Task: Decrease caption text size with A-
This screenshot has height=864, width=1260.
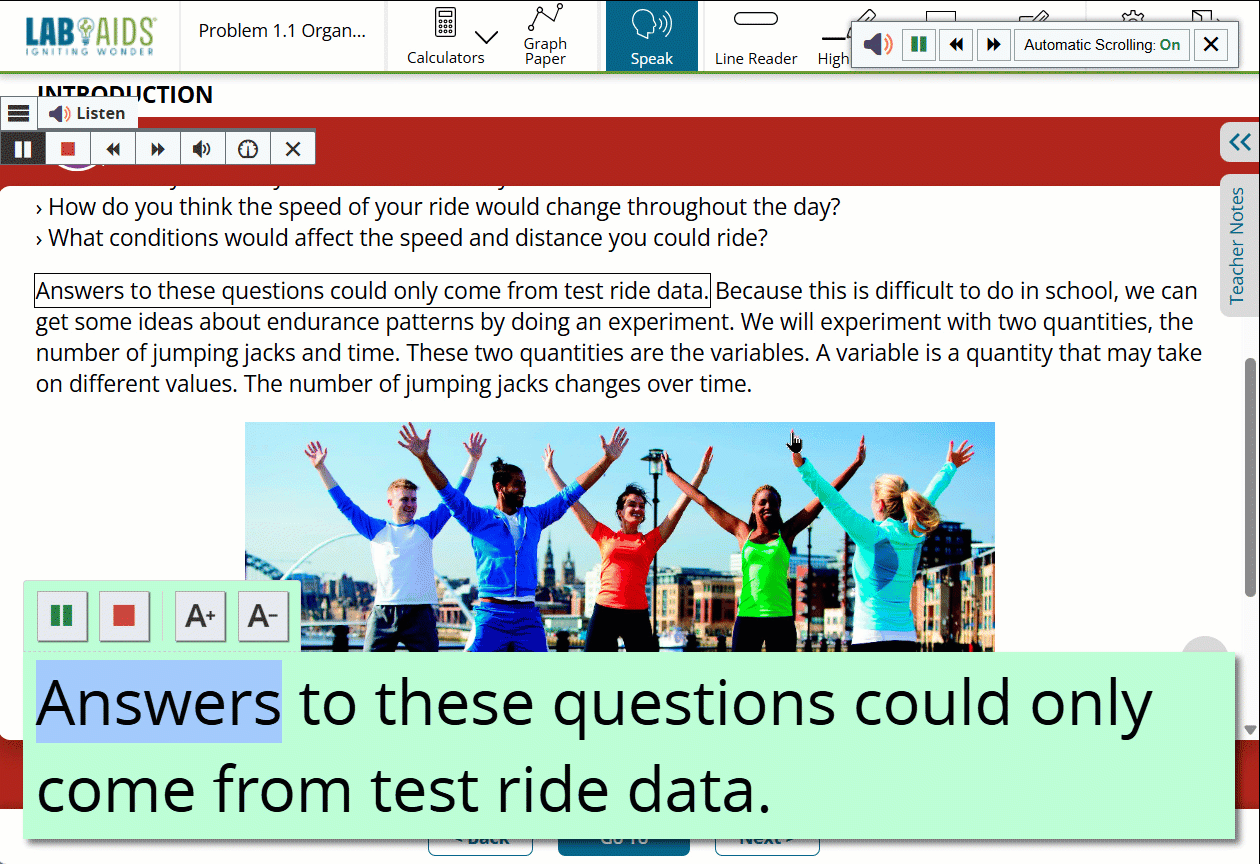Action: 263,616
